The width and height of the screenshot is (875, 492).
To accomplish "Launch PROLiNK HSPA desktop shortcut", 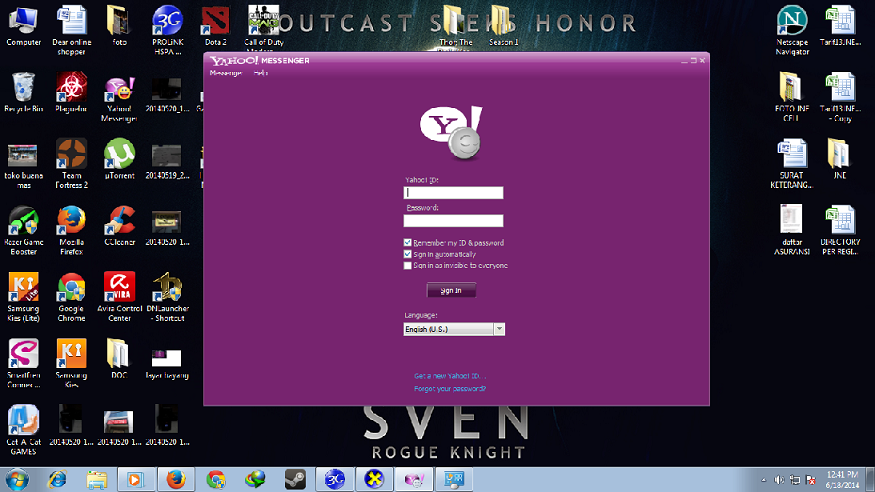I will click(x=167, y=30).
